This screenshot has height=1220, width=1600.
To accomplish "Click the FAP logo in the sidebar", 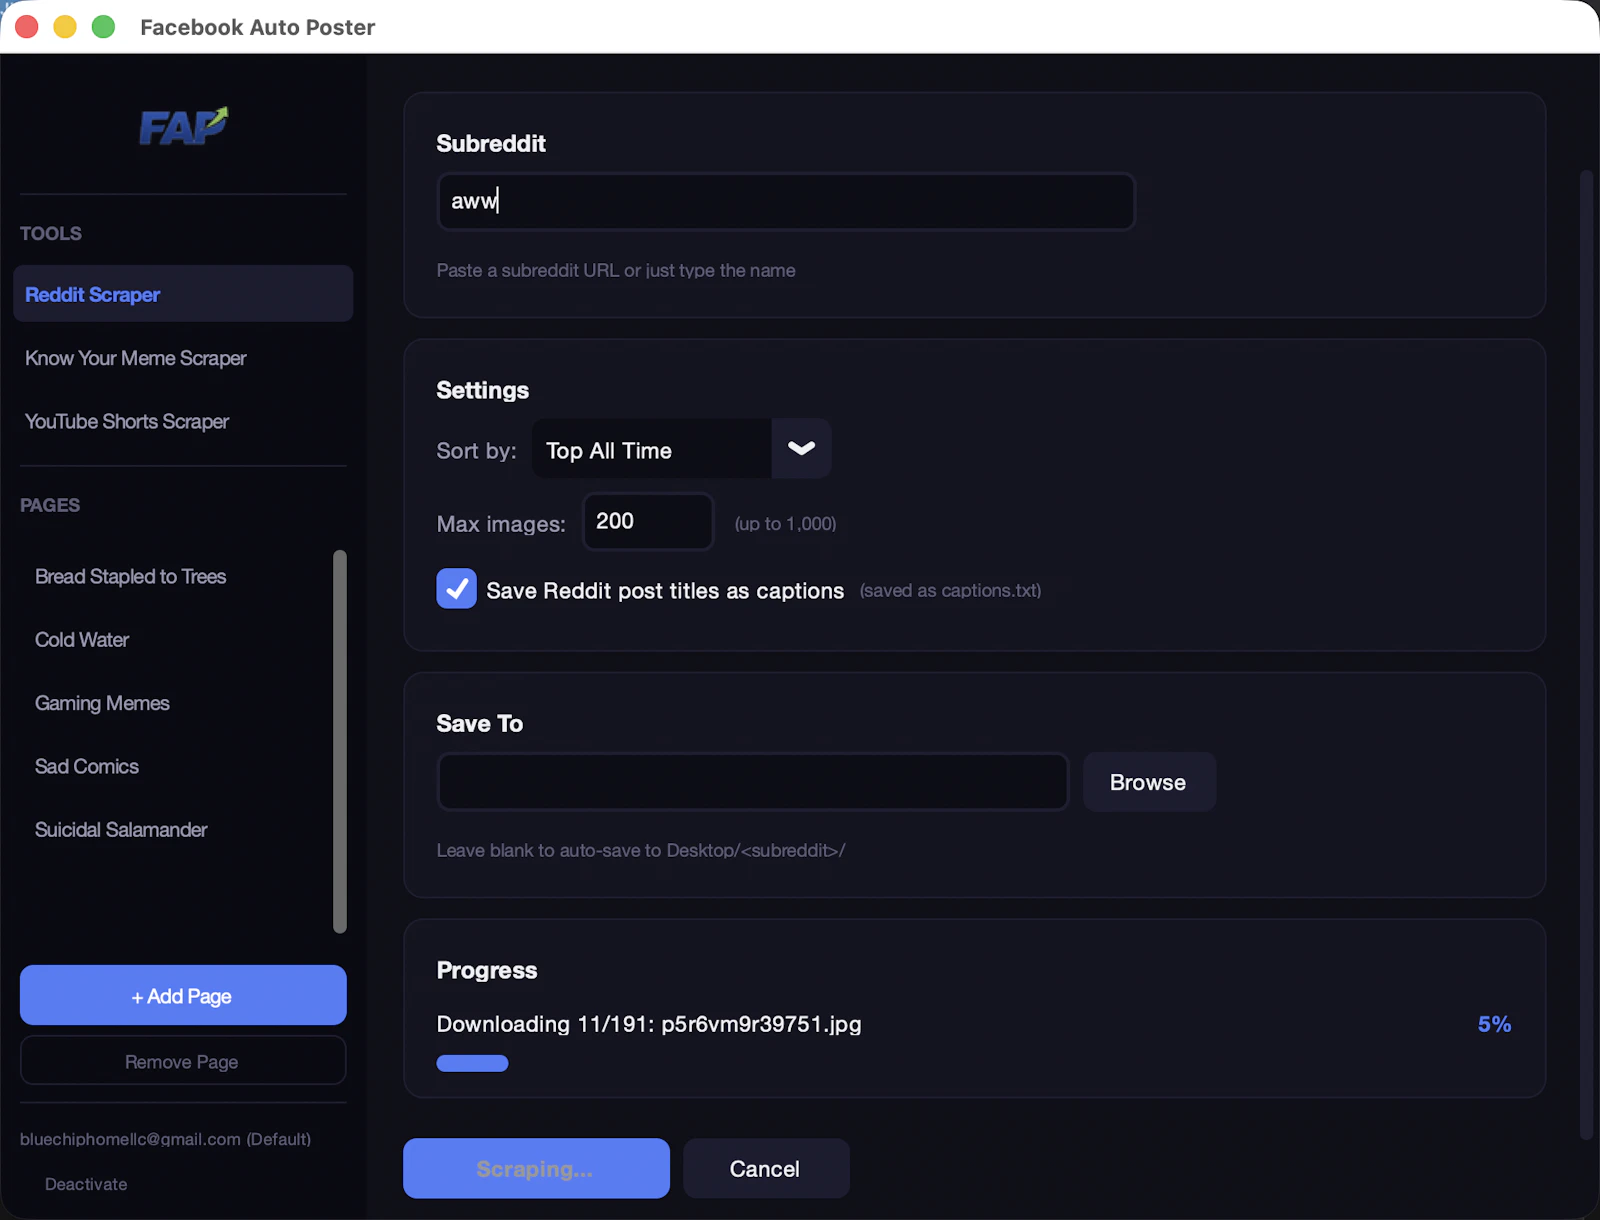I will [183, 126].
